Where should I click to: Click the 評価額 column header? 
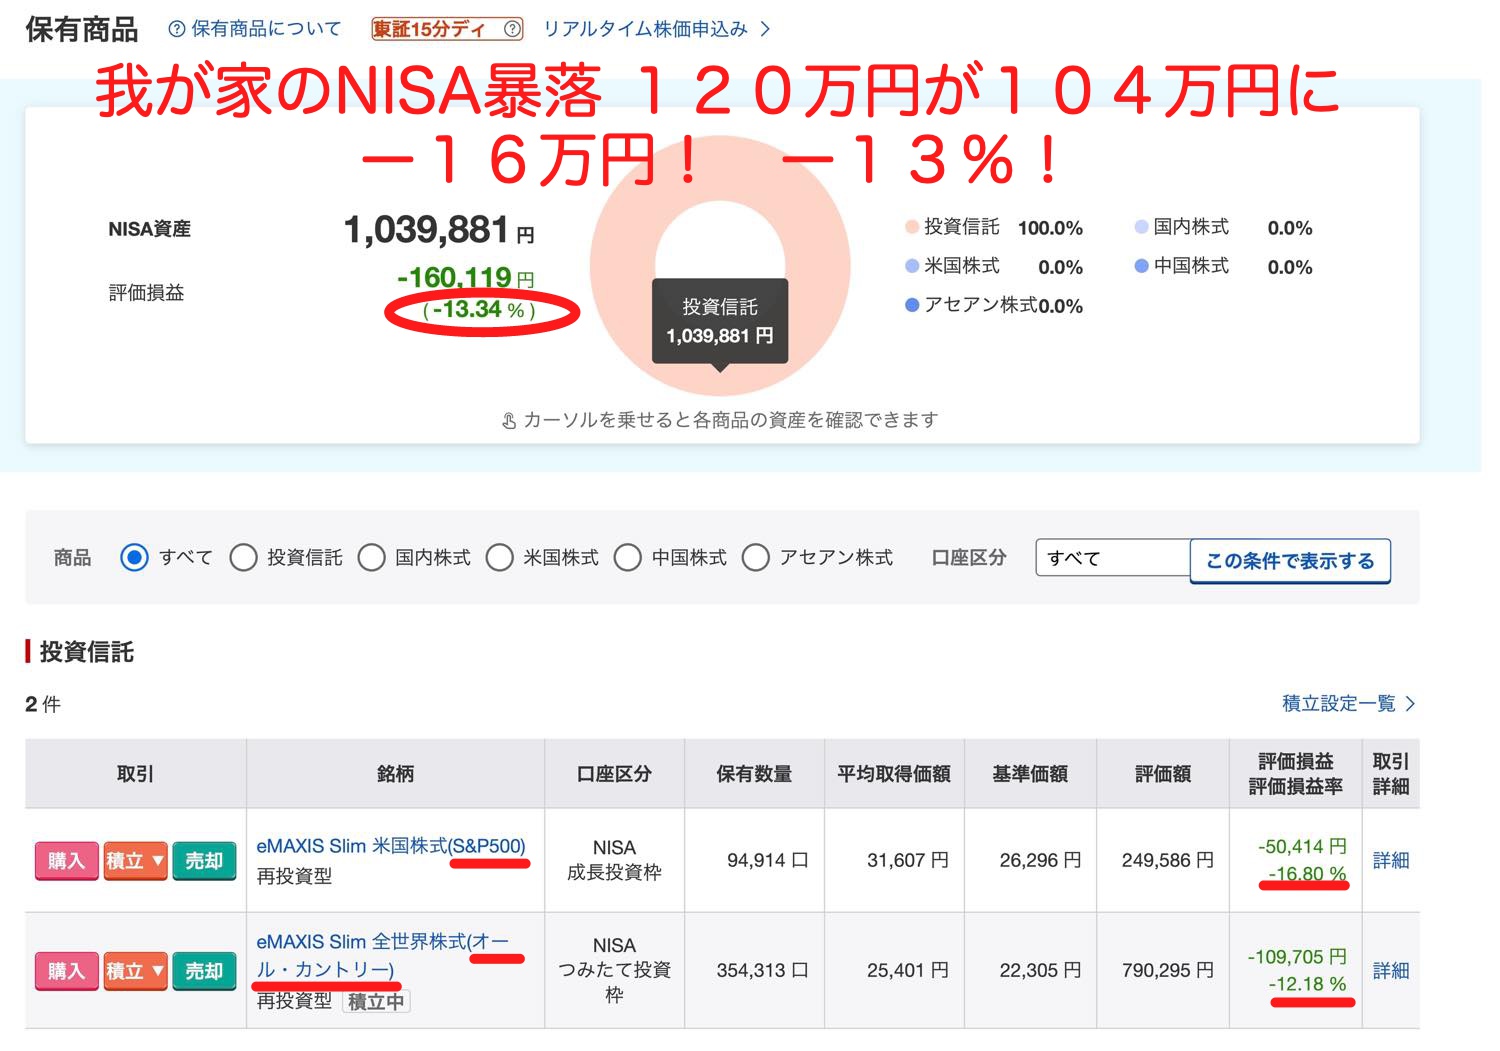click(1163, 773)
